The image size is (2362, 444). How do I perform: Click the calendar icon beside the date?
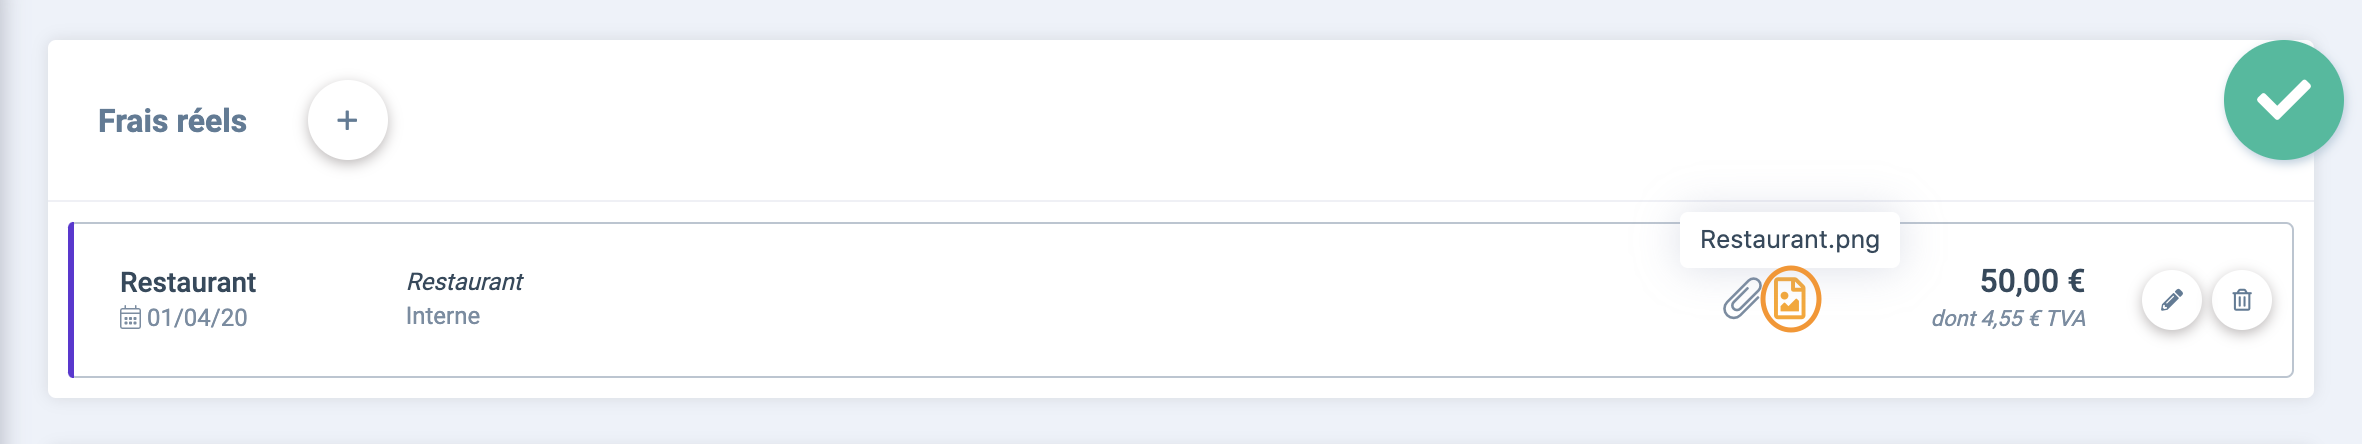pos(130,318)
